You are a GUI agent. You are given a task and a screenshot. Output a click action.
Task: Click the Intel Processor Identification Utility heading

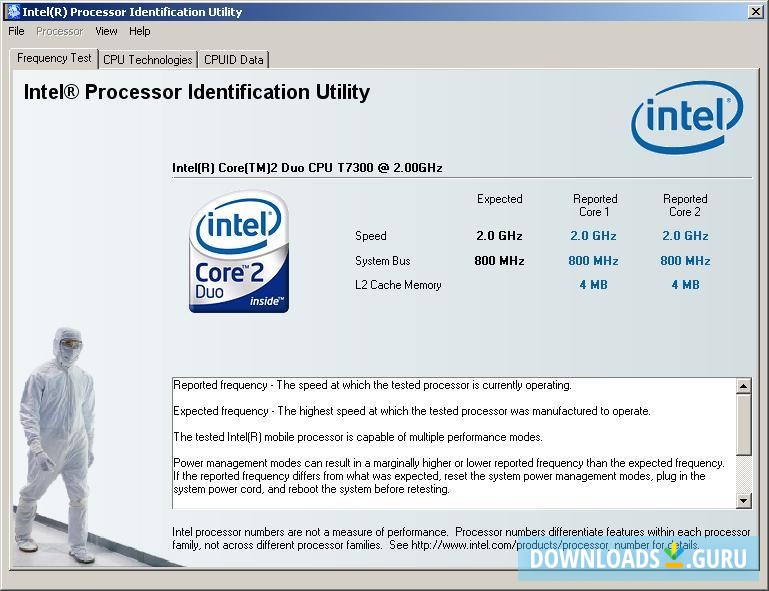(197, 93)
